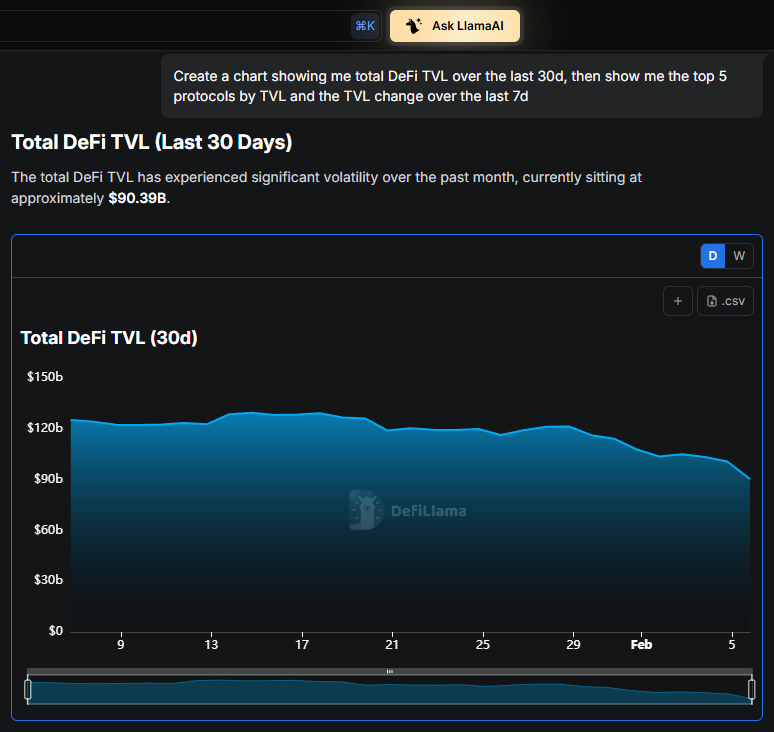Viewport: 774px width, 732px height.
Task: Click the 'Total DeFi TVL (30d)' chart title
Action: 109,338
